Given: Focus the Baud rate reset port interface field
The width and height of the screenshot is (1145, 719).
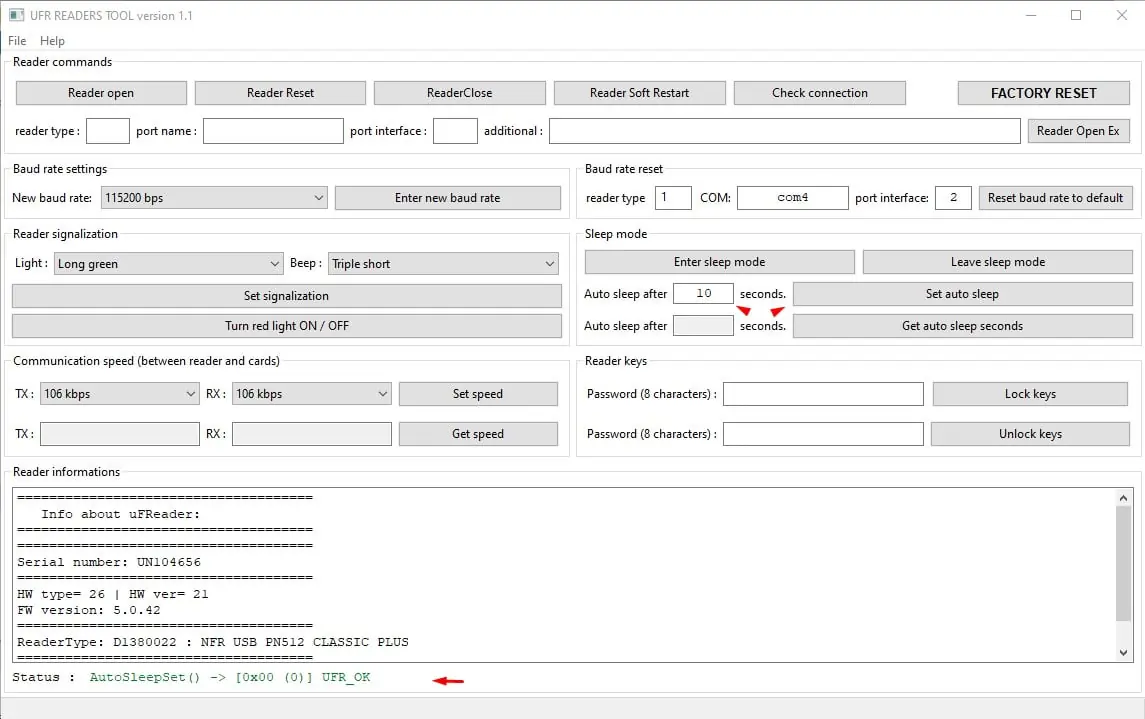Looking at the screenshot, I should [x=953, y=198].
